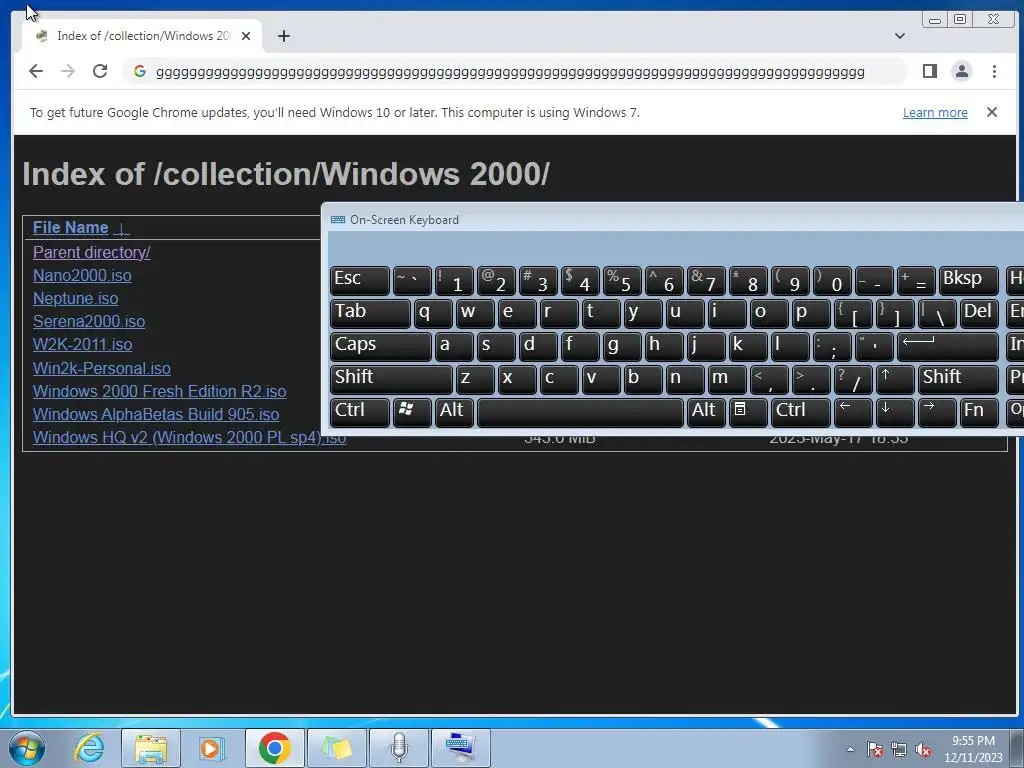Toggle Caps lock on On-Screen Keyboard
Viewport: 1024px width, 768px height.
tap(381, 346)
